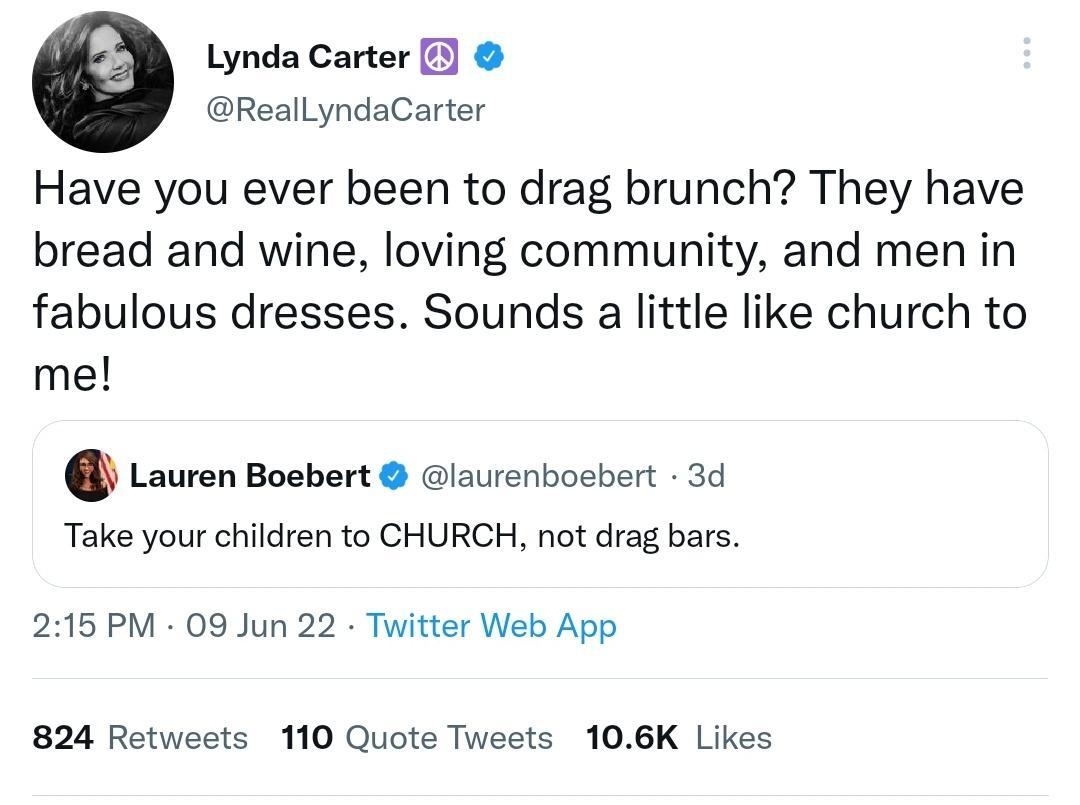Image resolution: width=1080 pixels, height=805 pixels.
Task: Click the @laurenboebert handle
Action: [x=540, y=476]
